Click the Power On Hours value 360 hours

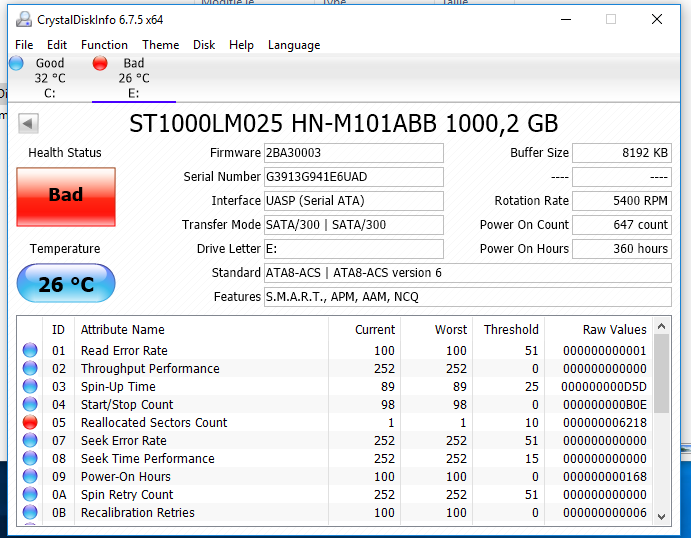click(x=622, y=249)
